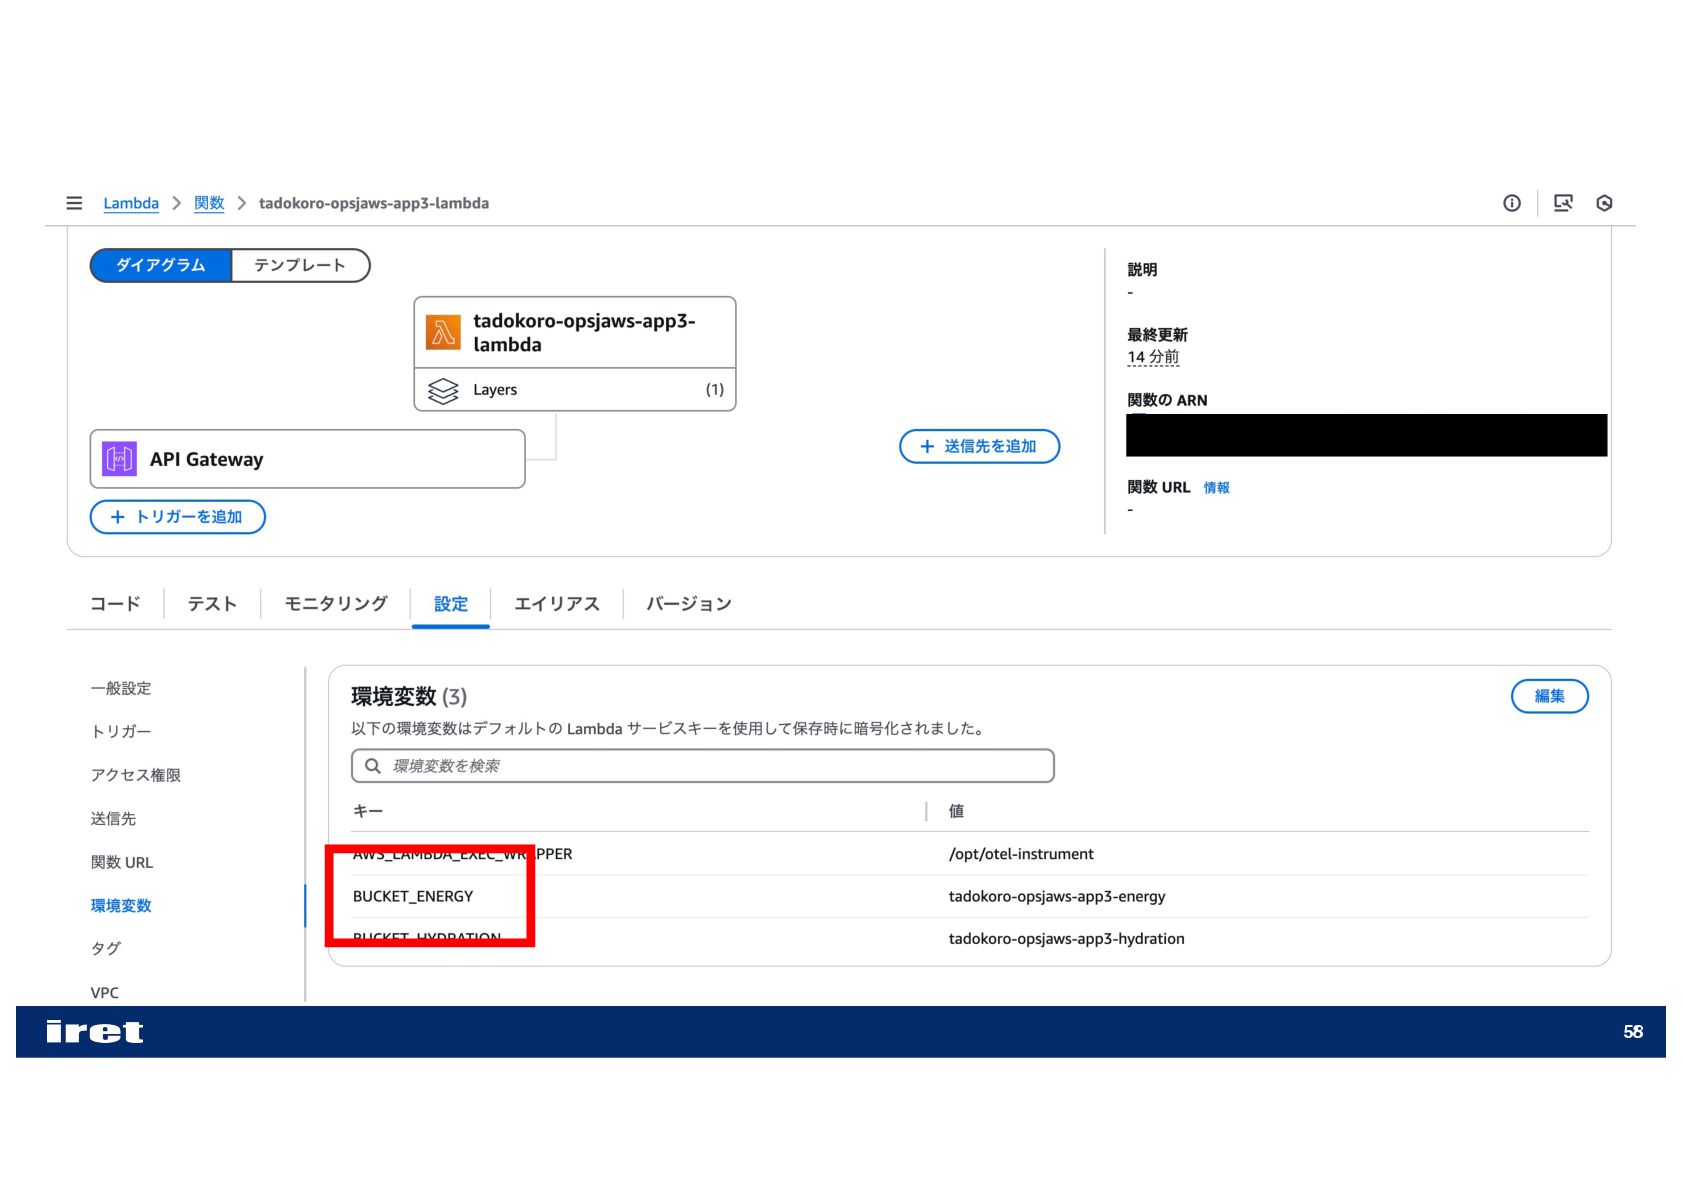
Task: Open 一般設定 in side menu
Action: pyautogui.click(x=121, y=688)
